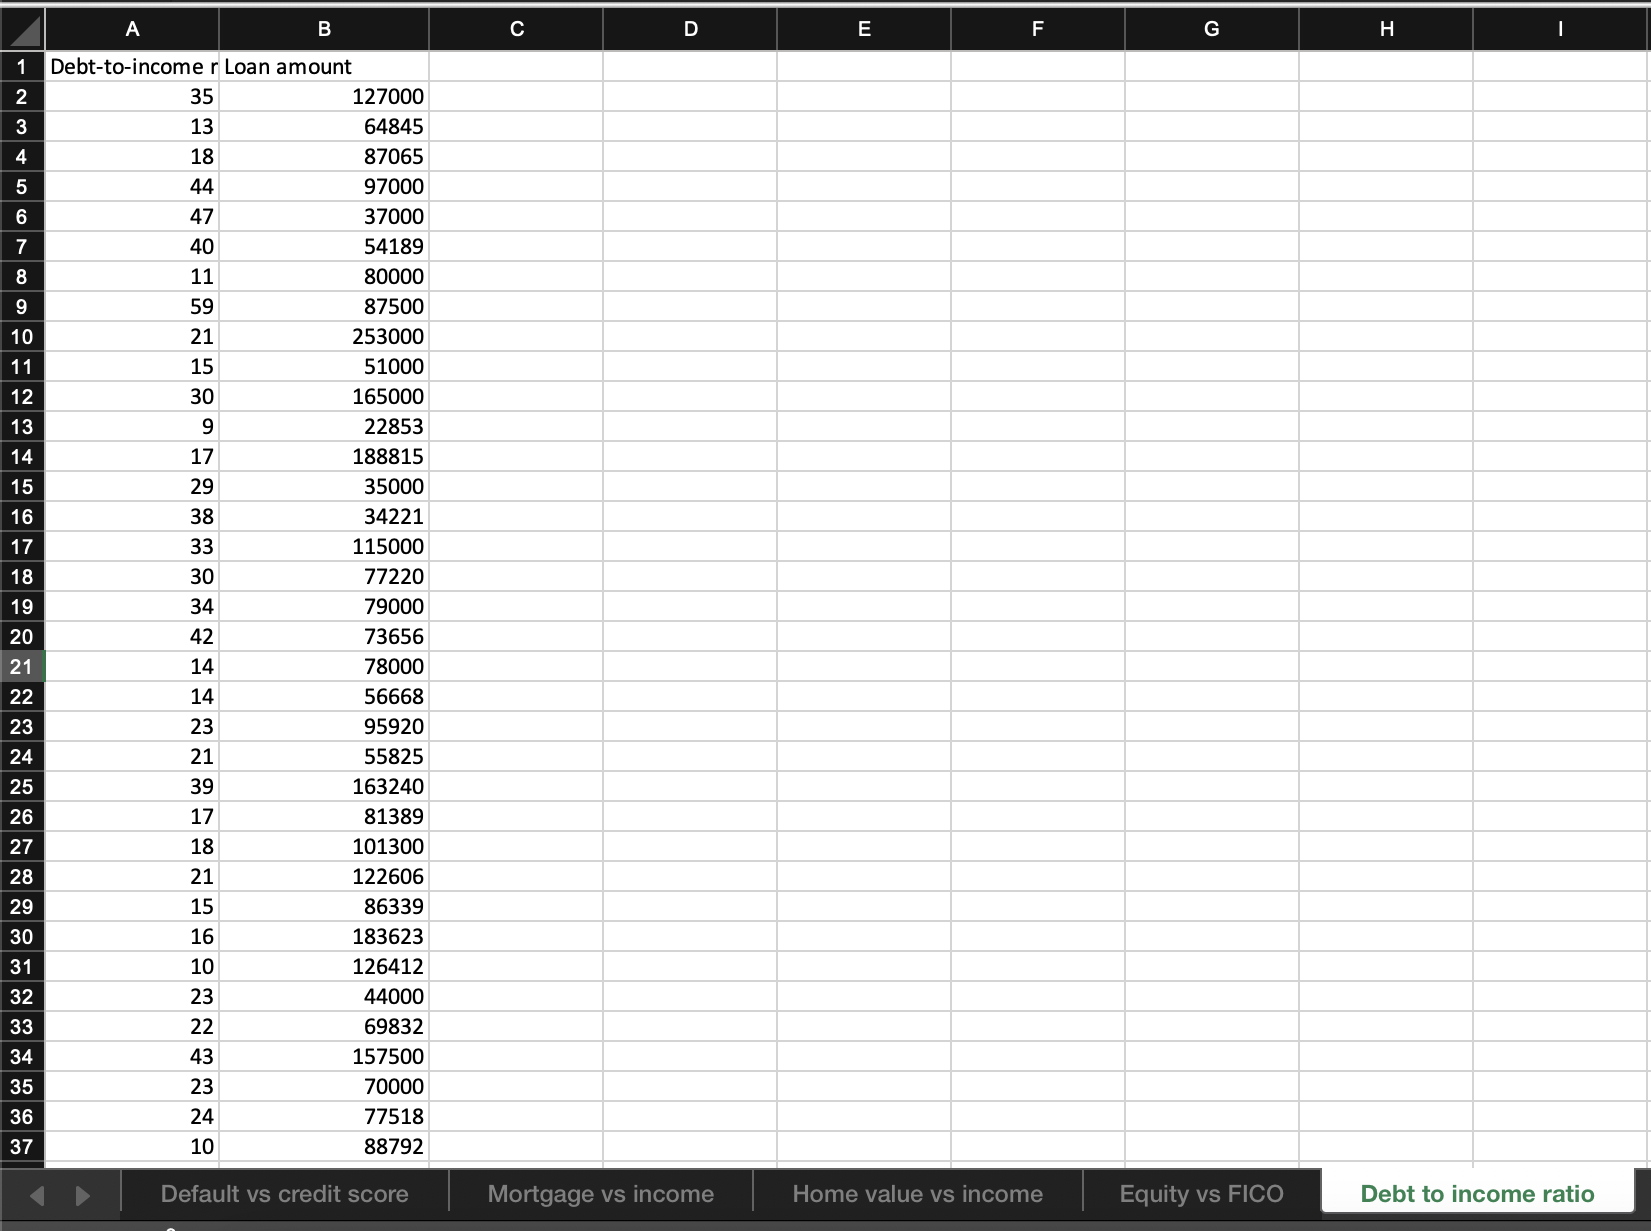Image resolution: width=1651 pixels, height=1231 pixels.
Task: Open the Mortgage vs income sheet
Action: tap(600, 1193)
